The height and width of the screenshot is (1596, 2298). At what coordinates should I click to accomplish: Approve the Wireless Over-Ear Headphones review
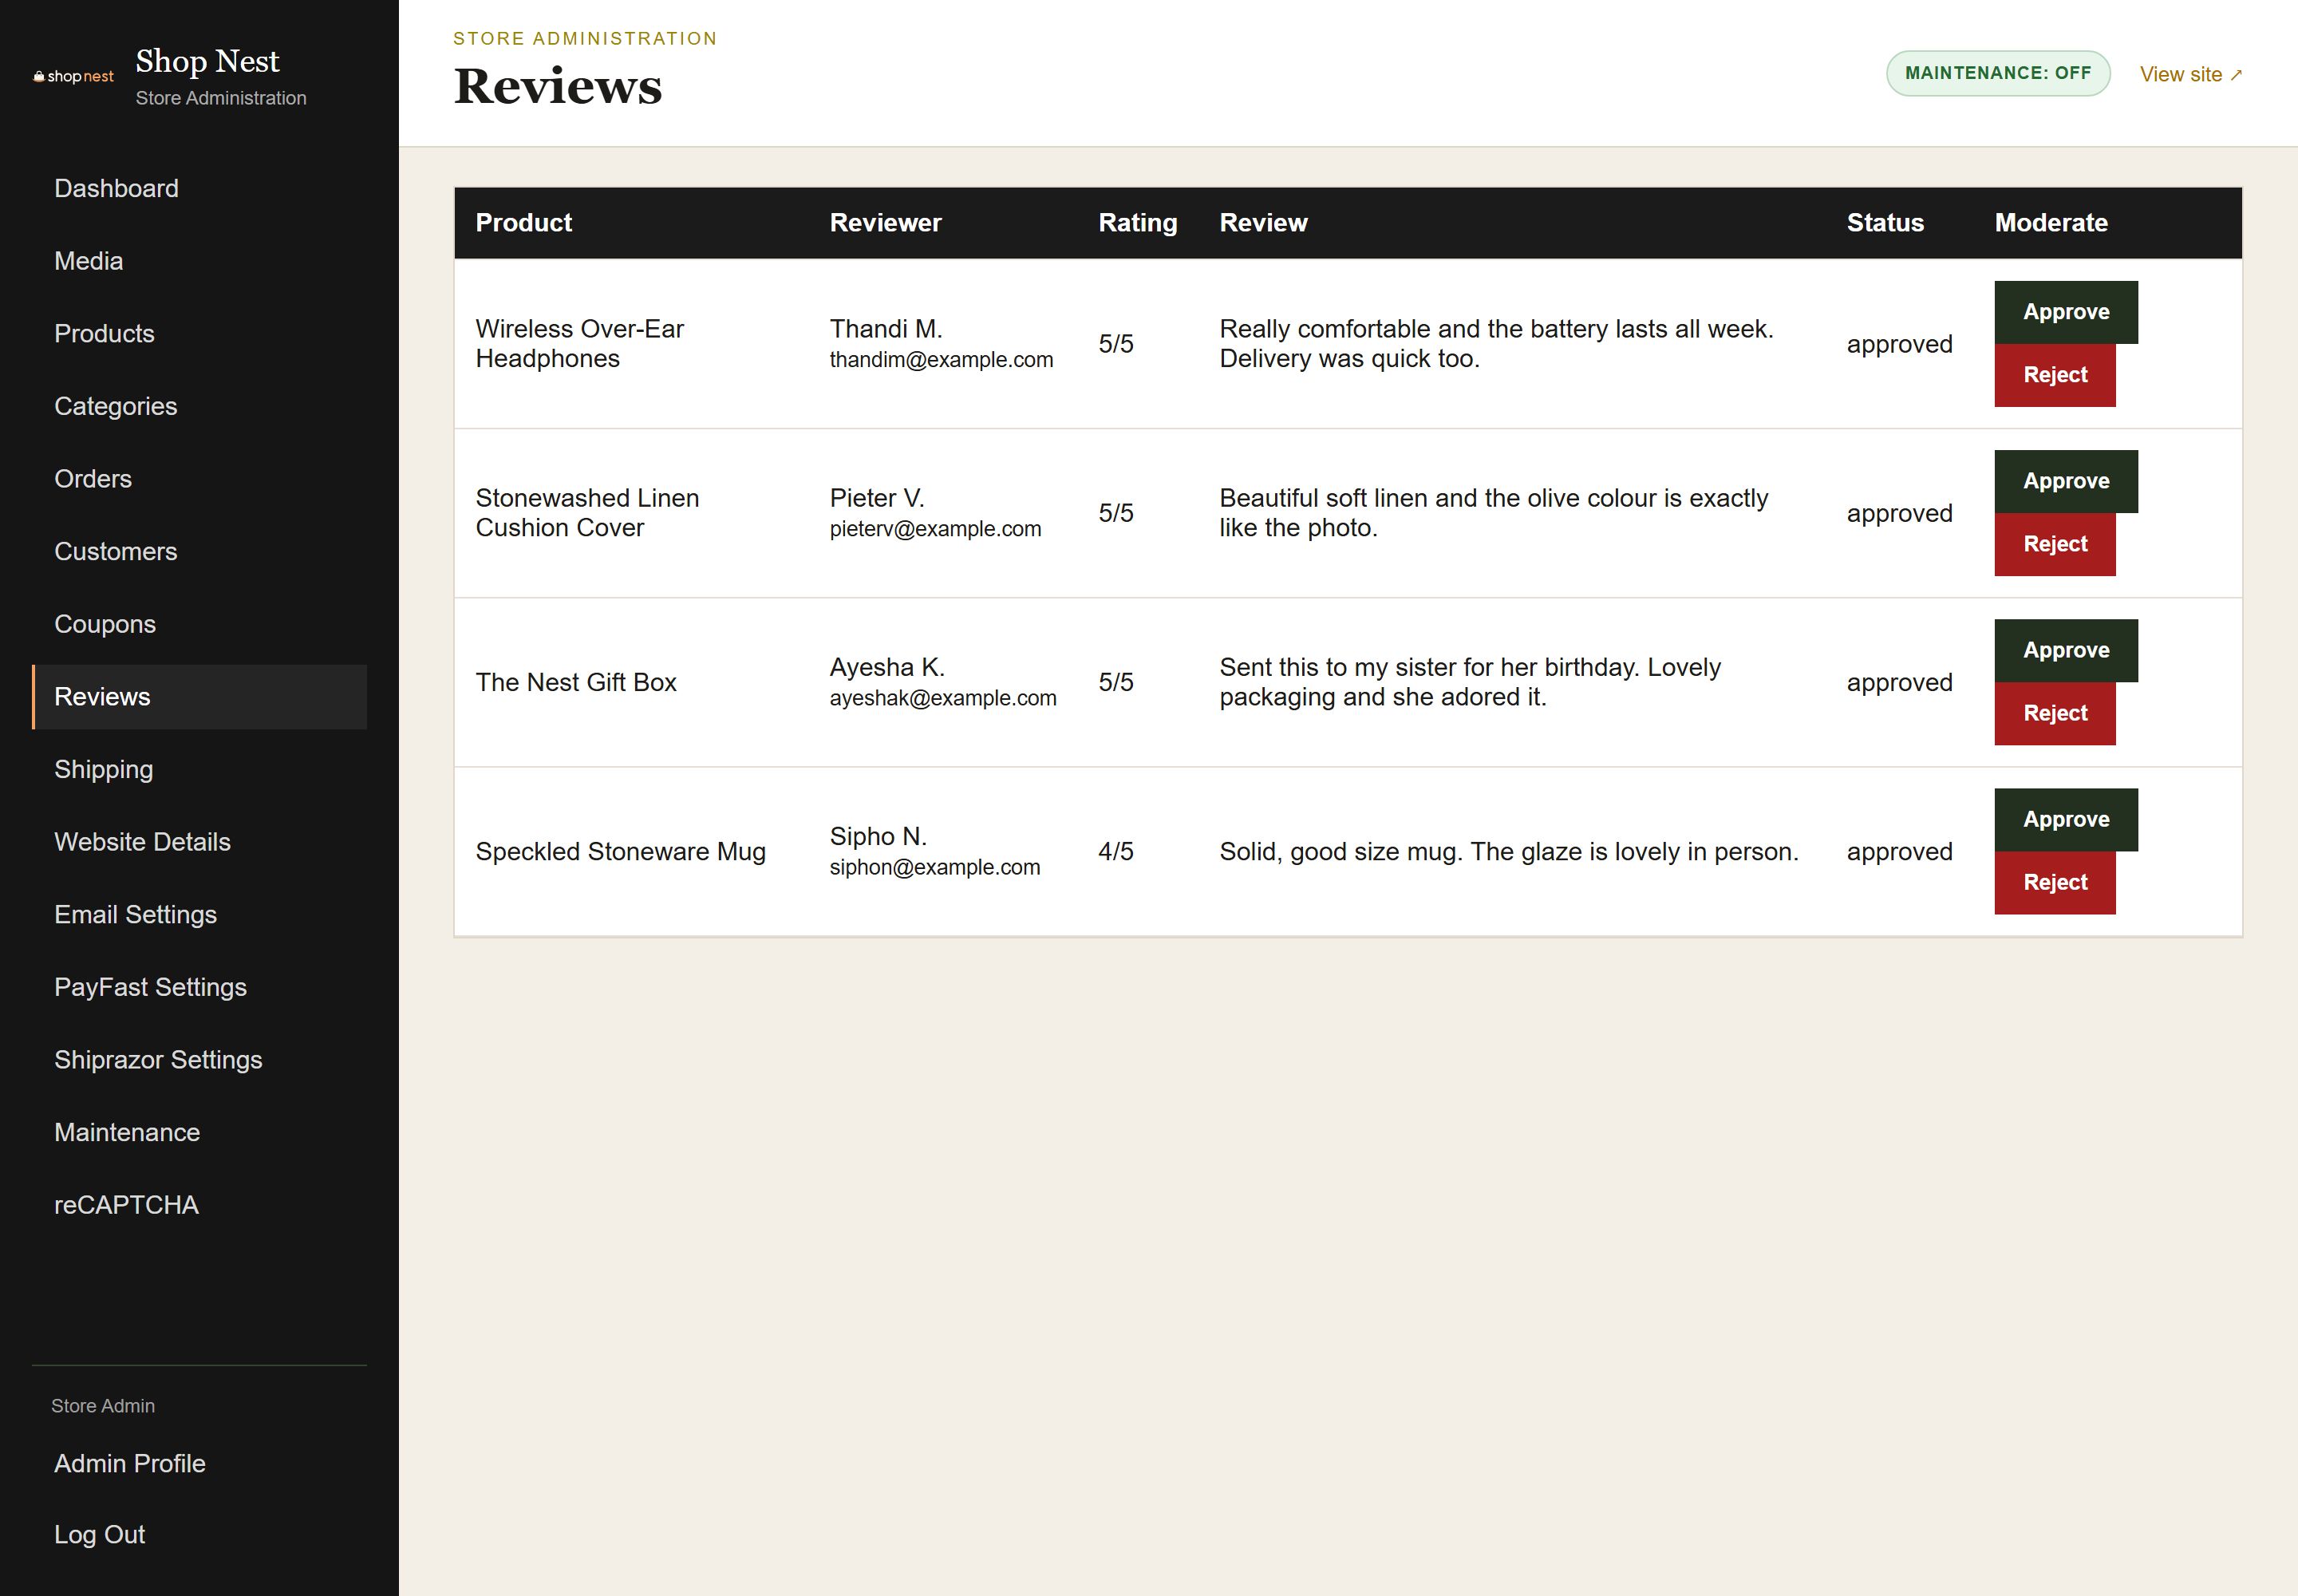(x=2066, y=312)
